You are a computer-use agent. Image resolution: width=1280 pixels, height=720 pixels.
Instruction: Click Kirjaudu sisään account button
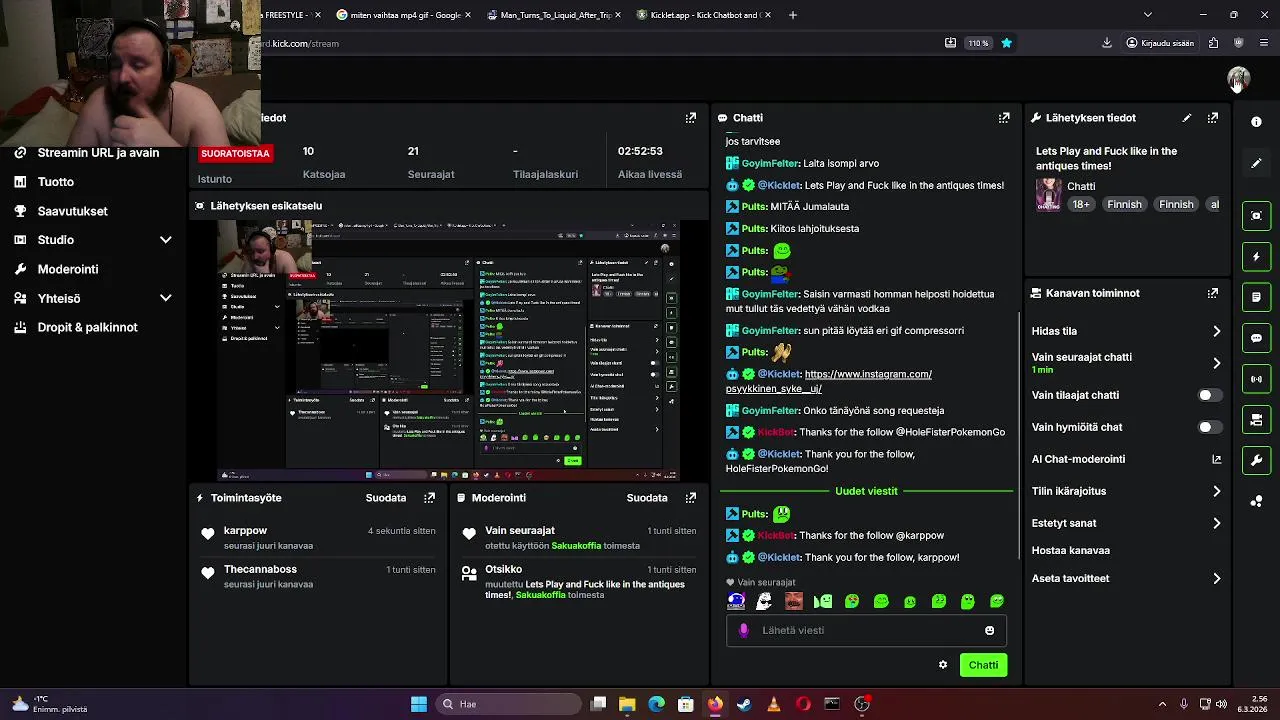1160,43
